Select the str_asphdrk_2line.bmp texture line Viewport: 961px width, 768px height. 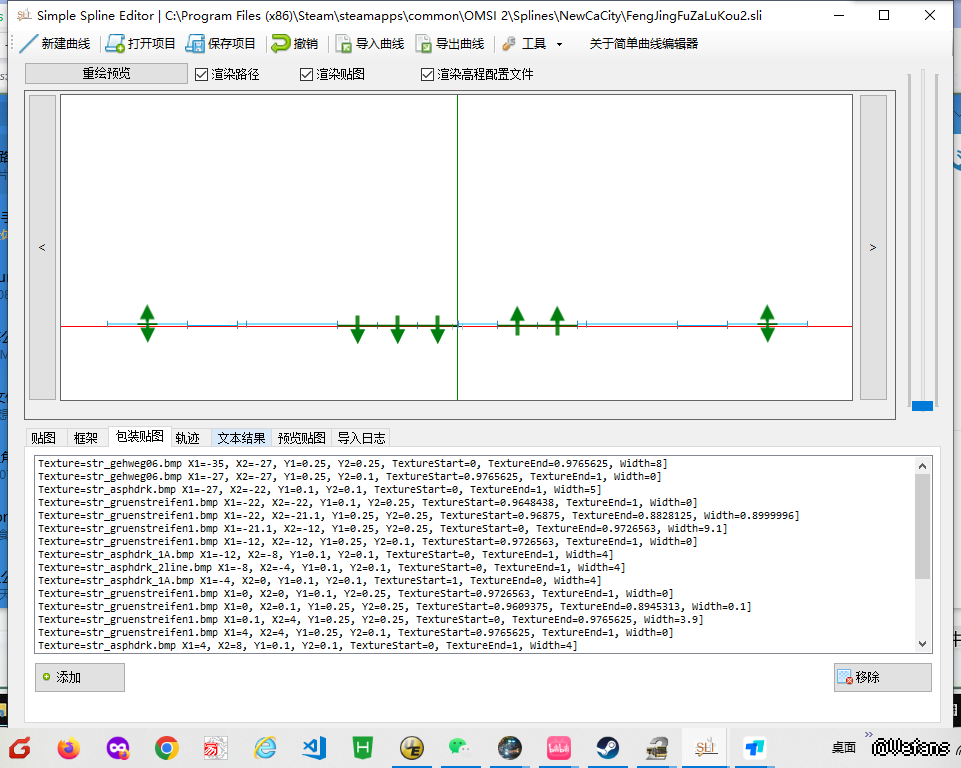[332, 567]
